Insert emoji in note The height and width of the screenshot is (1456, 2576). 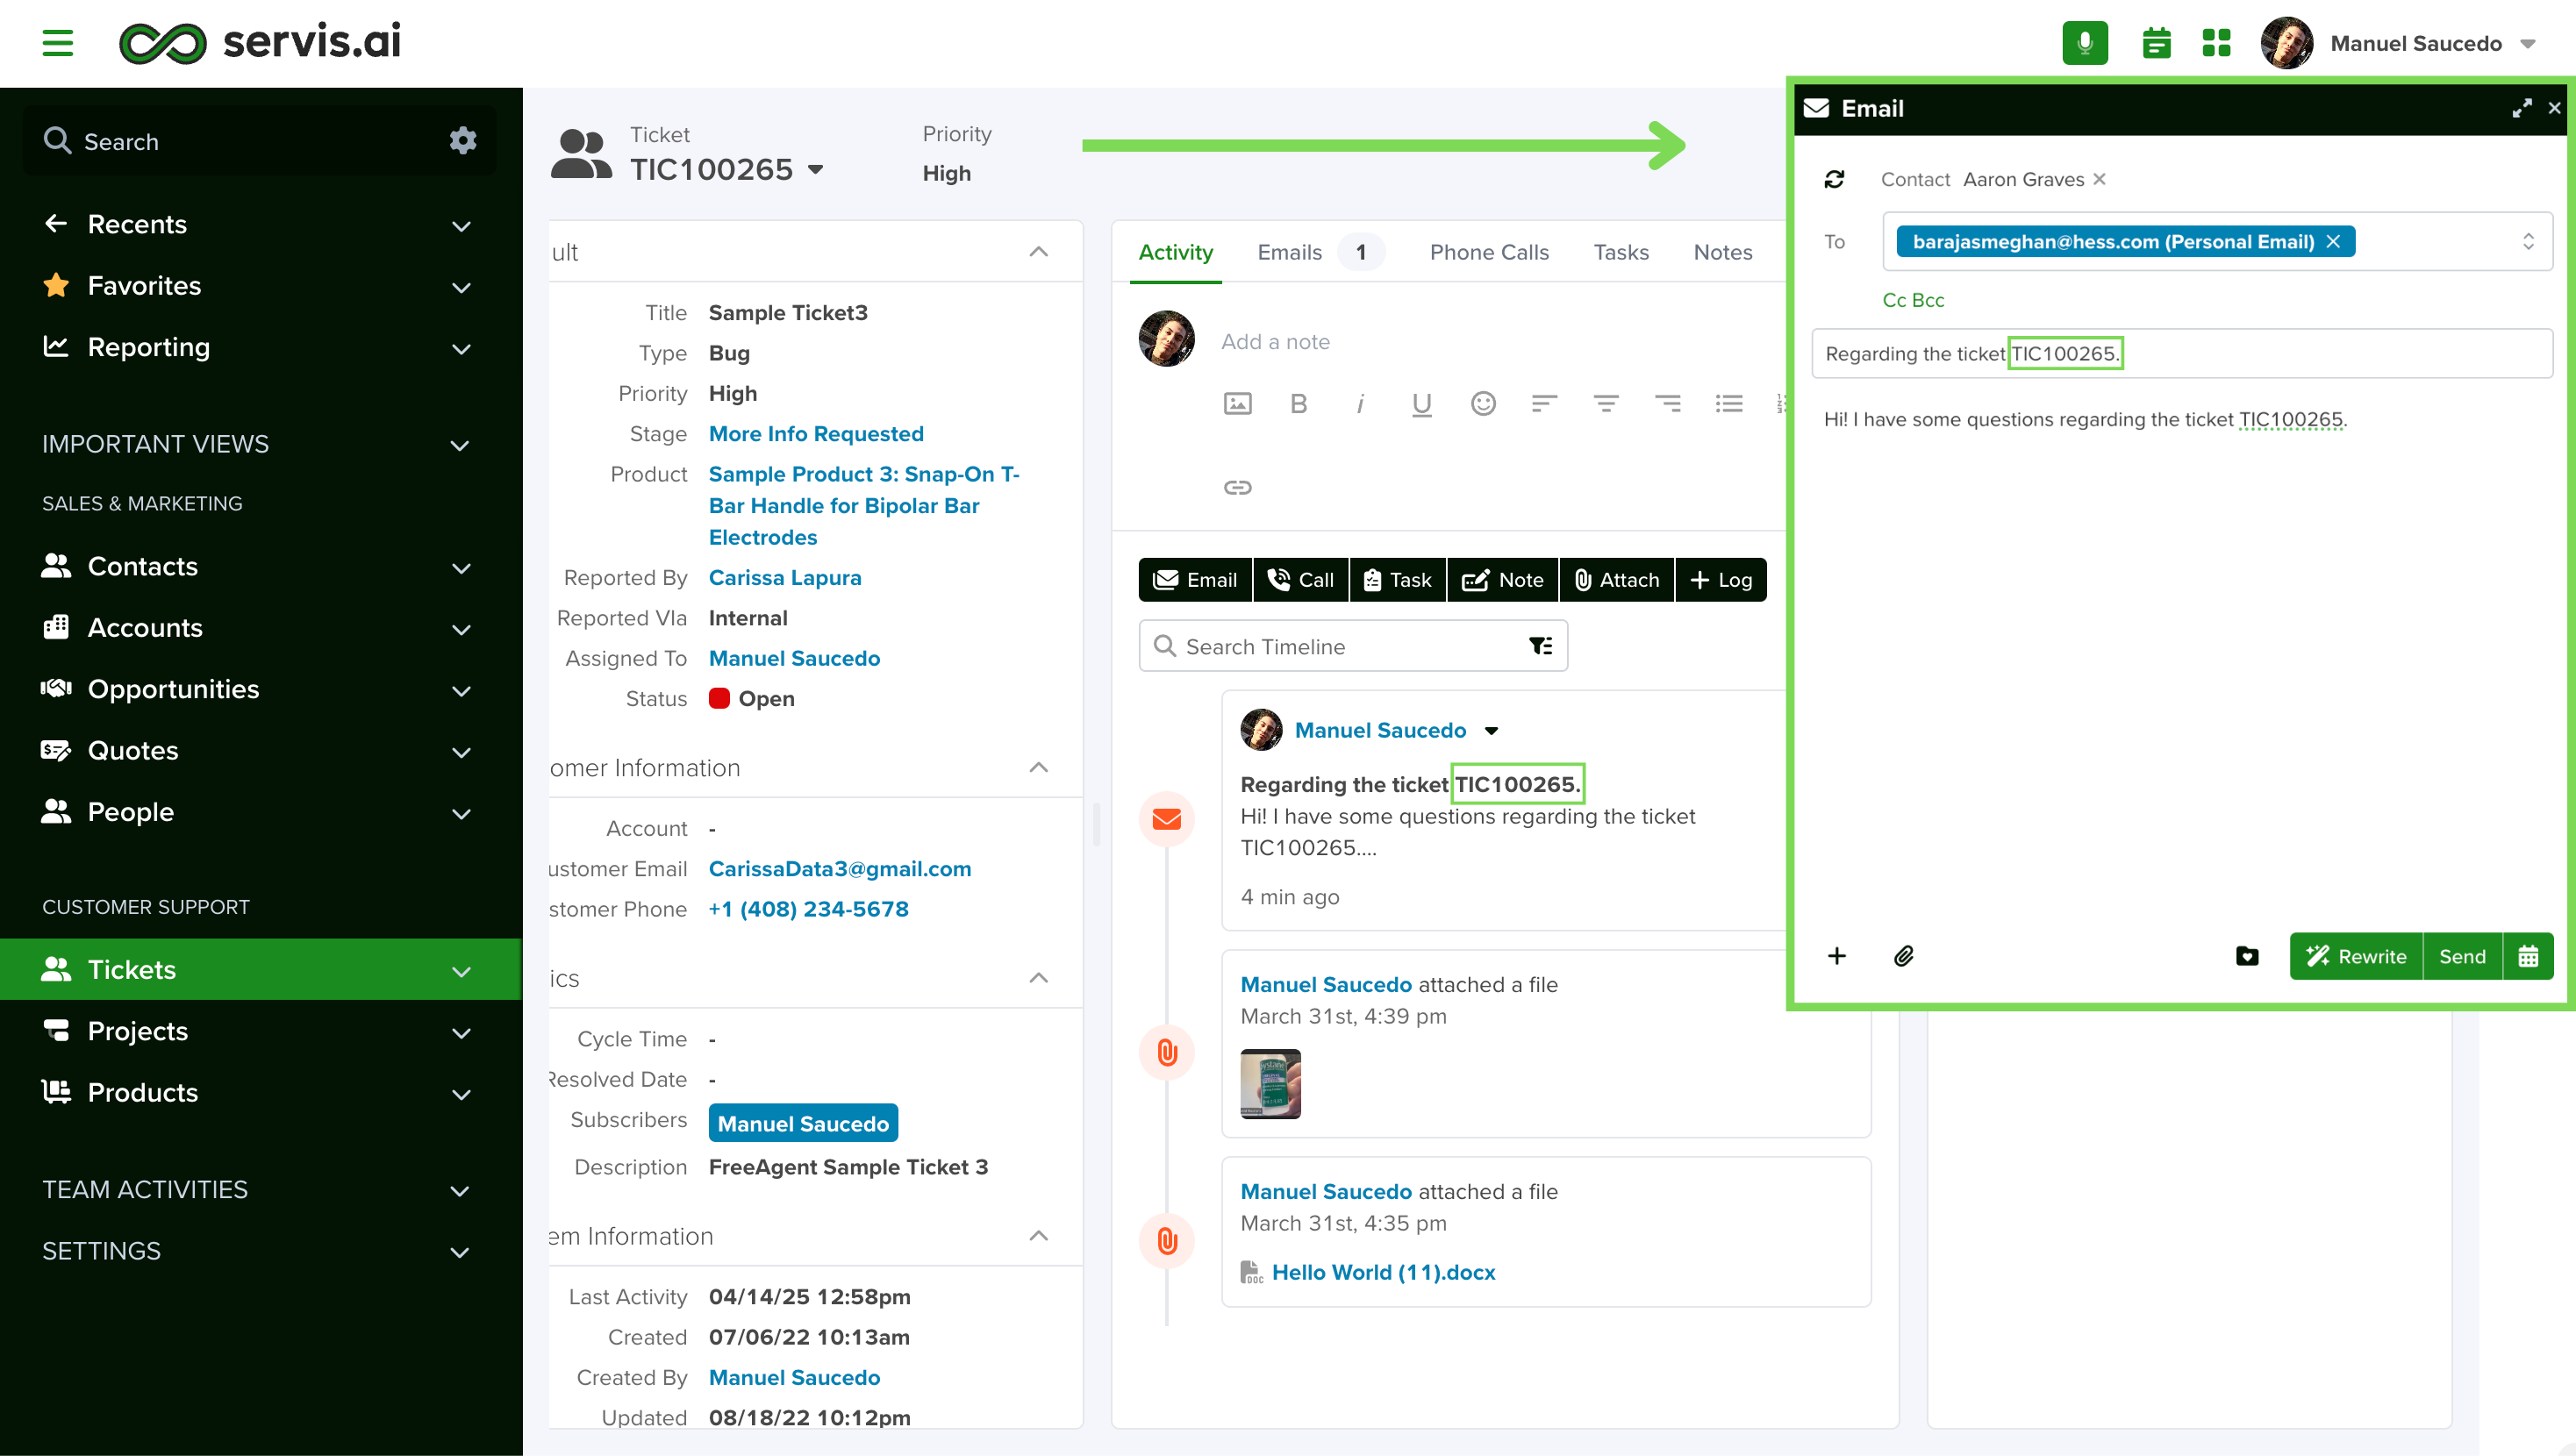[1483, 403]
